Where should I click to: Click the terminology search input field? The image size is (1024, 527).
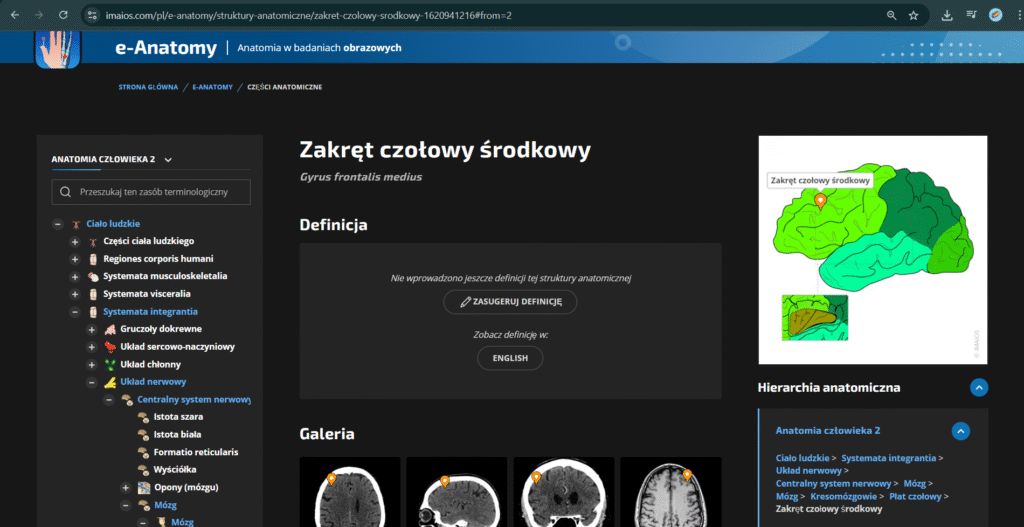(151, 192)
